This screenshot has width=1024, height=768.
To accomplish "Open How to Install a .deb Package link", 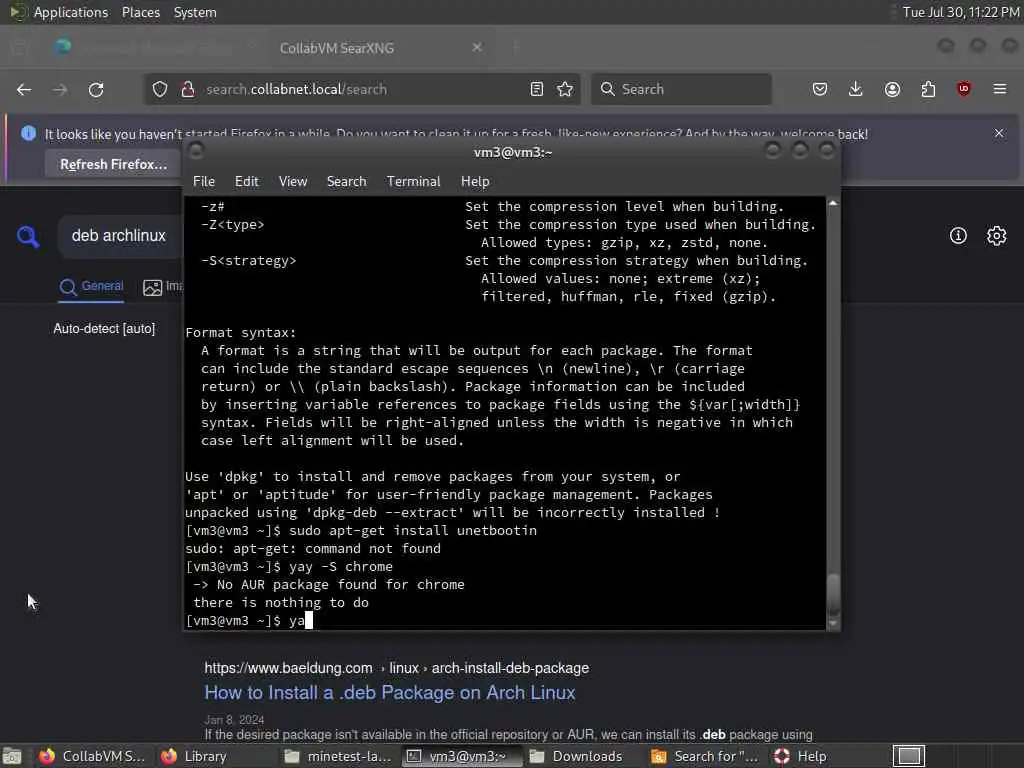I will point(390,693).
